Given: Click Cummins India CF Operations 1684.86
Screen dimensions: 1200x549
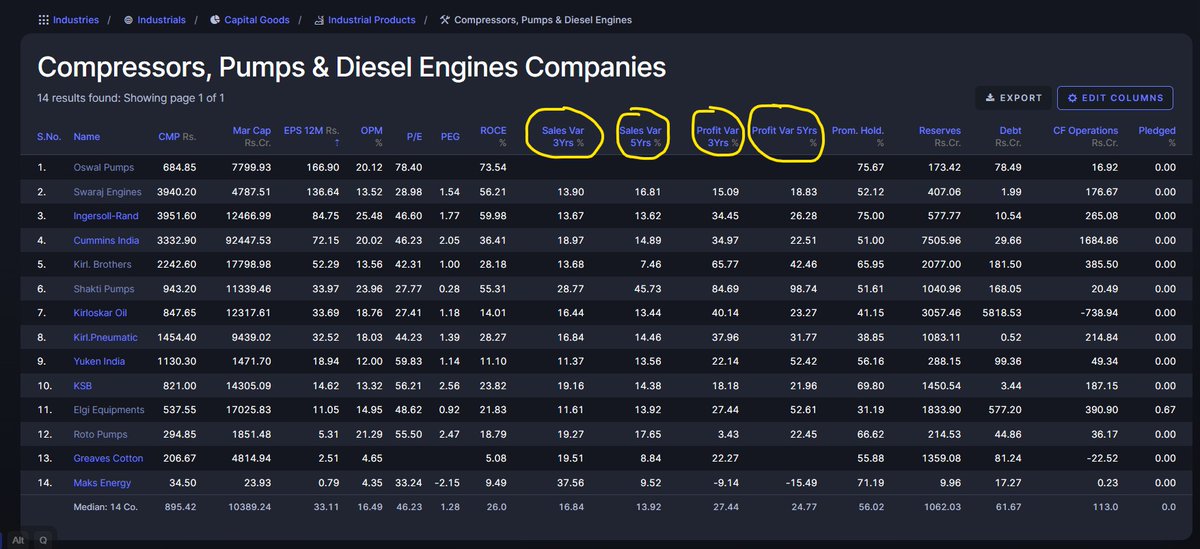Looking at the screenshot, I should [x=1099, y=240].
